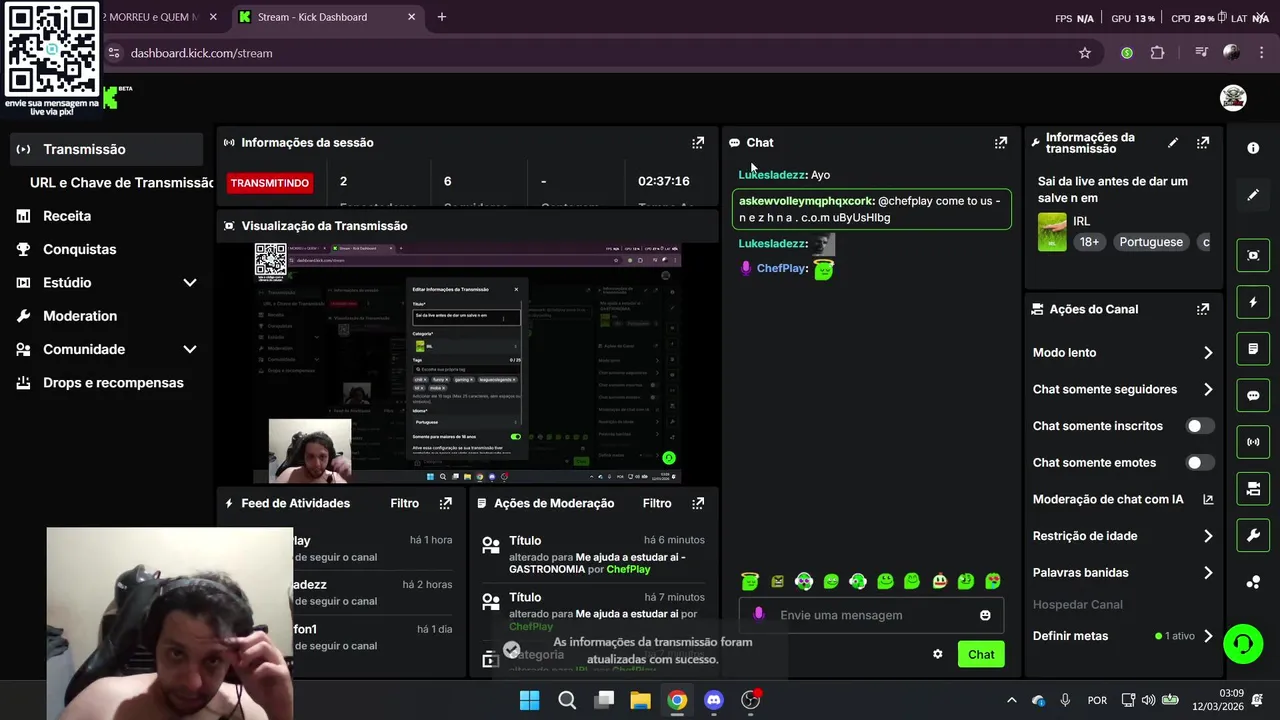Pop out the Ações de Moderação panel
This screenshot has height=720, width=1280.
coord(698,503)
